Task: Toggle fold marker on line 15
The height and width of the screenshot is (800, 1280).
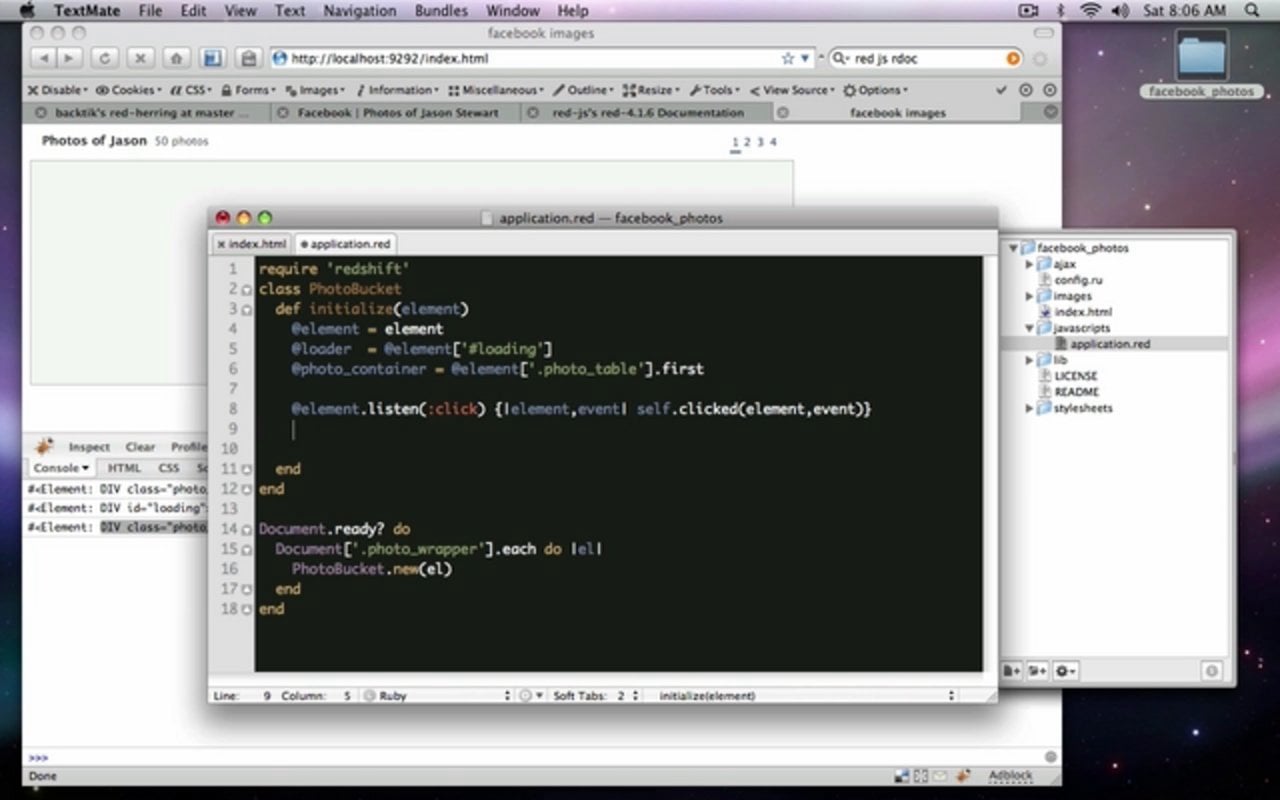Action: [x=247, y=550]
